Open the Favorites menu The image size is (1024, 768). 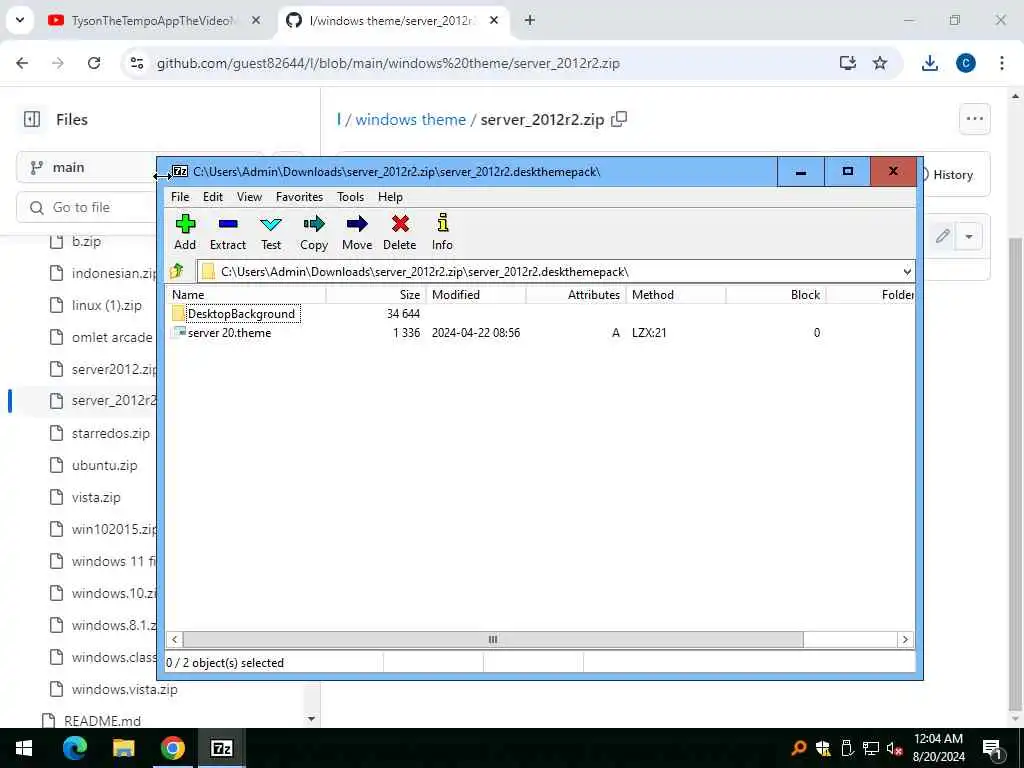299,197
